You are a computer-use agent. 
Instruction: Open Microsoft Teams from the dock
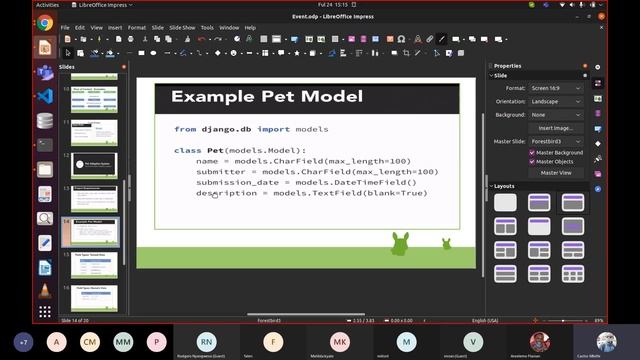45,72
